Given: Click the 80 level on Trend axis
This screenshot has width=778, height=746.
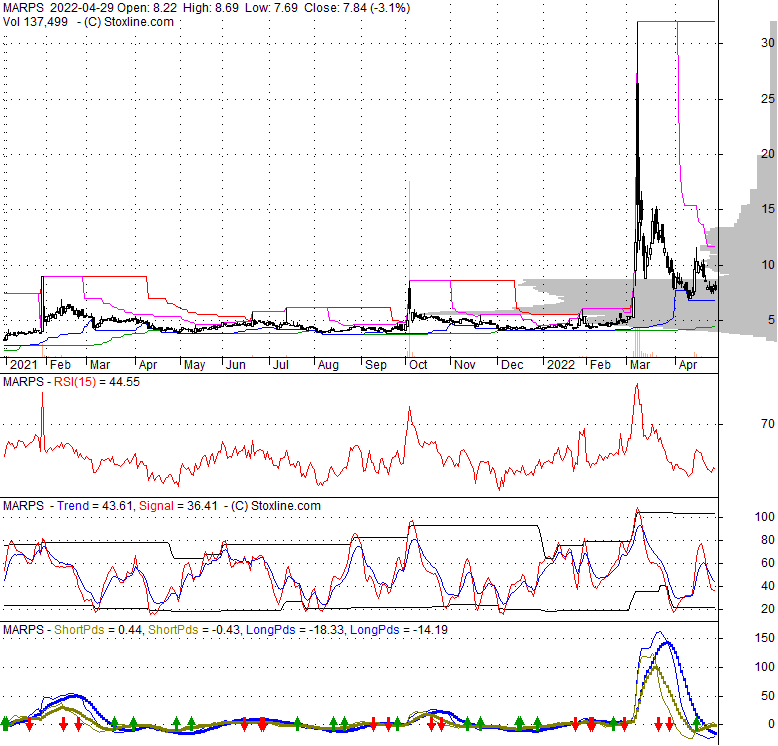Looking at the screenshot, I should pos(768,540).
